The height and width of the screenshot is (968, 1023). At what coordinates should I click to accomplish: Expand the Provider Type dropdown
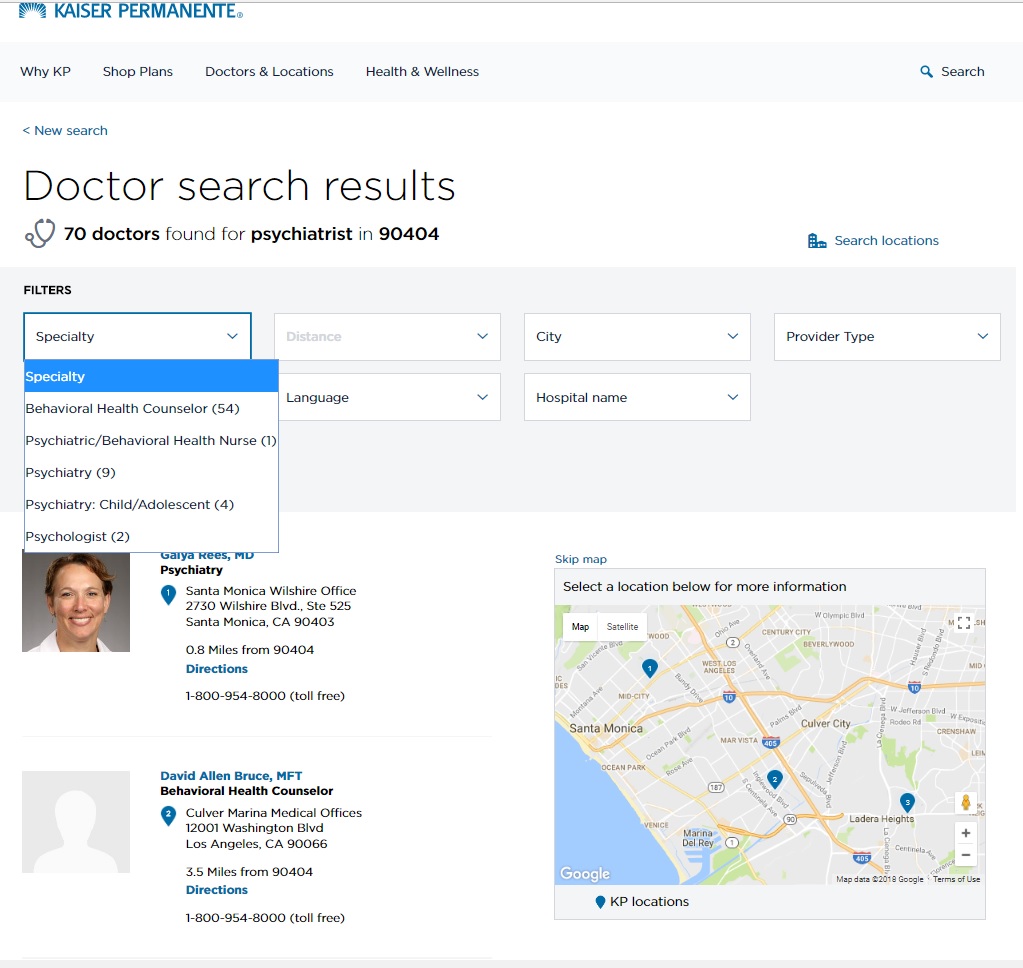point(887,337)
